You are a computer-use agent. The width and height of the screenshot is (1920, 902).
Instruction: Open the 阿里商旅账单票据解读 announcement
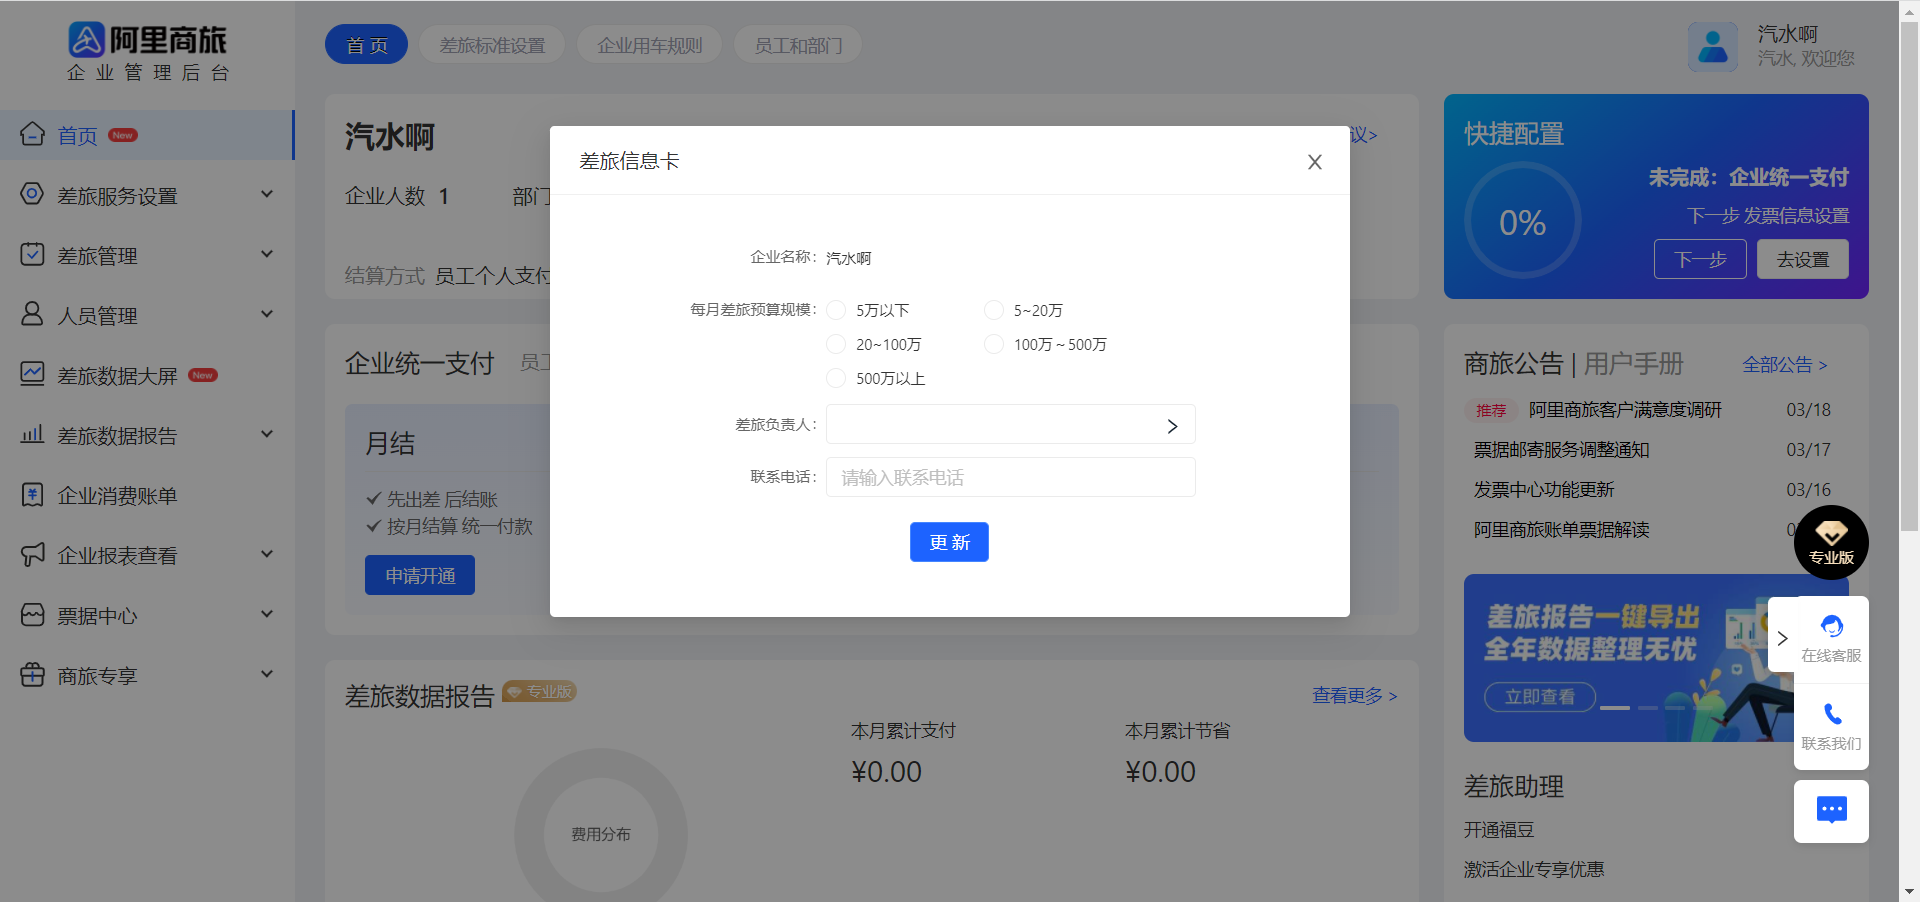[1561, 530]
